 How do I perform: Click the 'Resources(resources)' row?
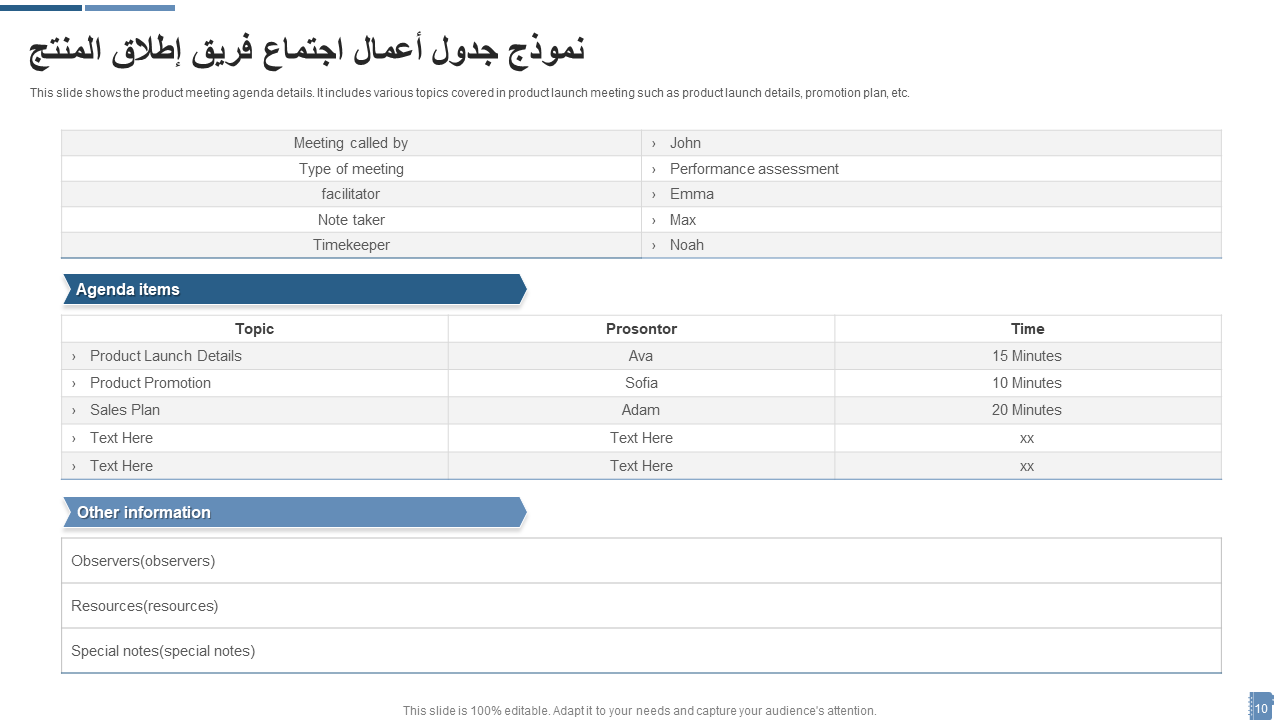[x=641, y=606]
